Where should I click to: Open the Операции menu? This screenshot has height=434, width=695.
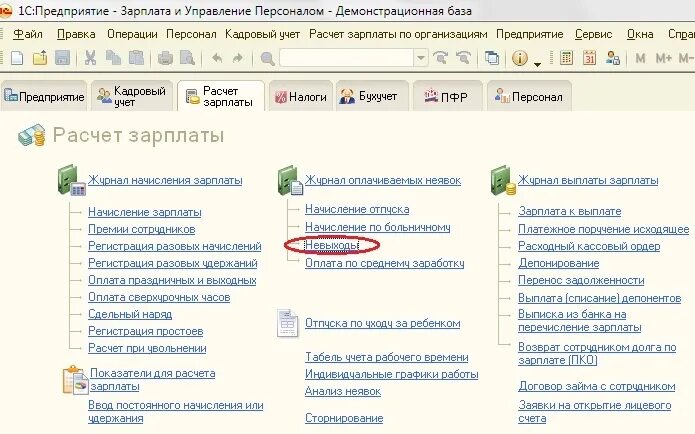point(132,34)
